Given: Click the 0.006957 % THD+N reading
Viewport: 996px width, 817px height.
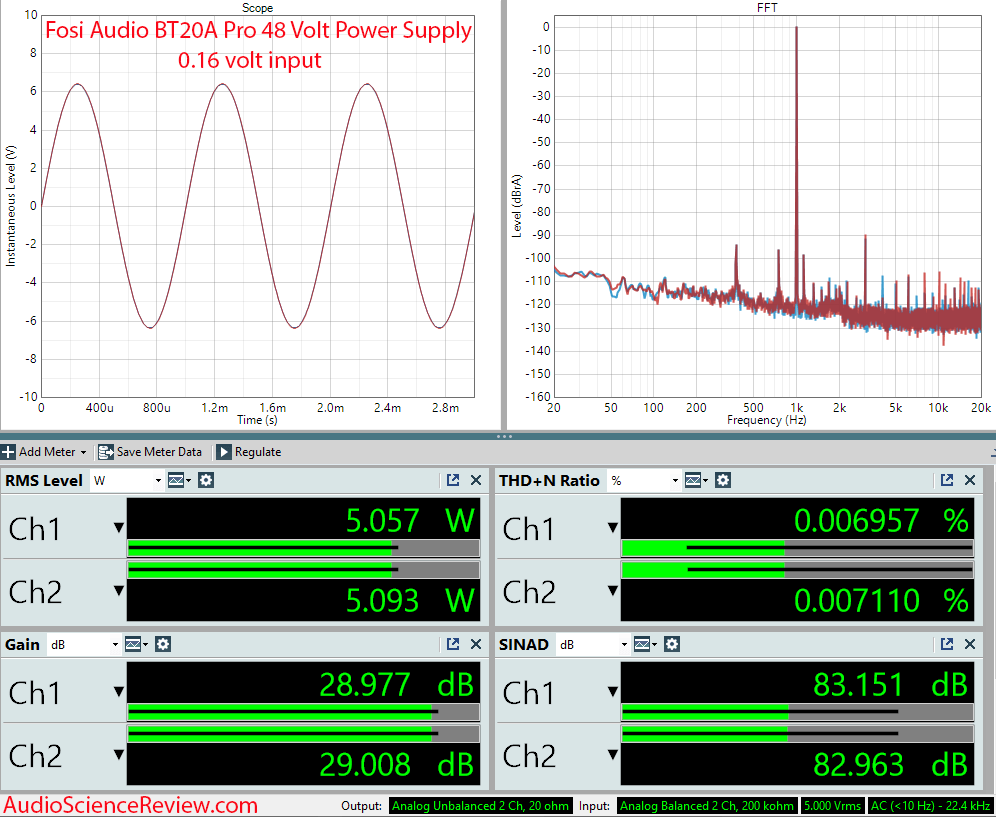Looking at the screenshot, I should [x=882, y=520].
